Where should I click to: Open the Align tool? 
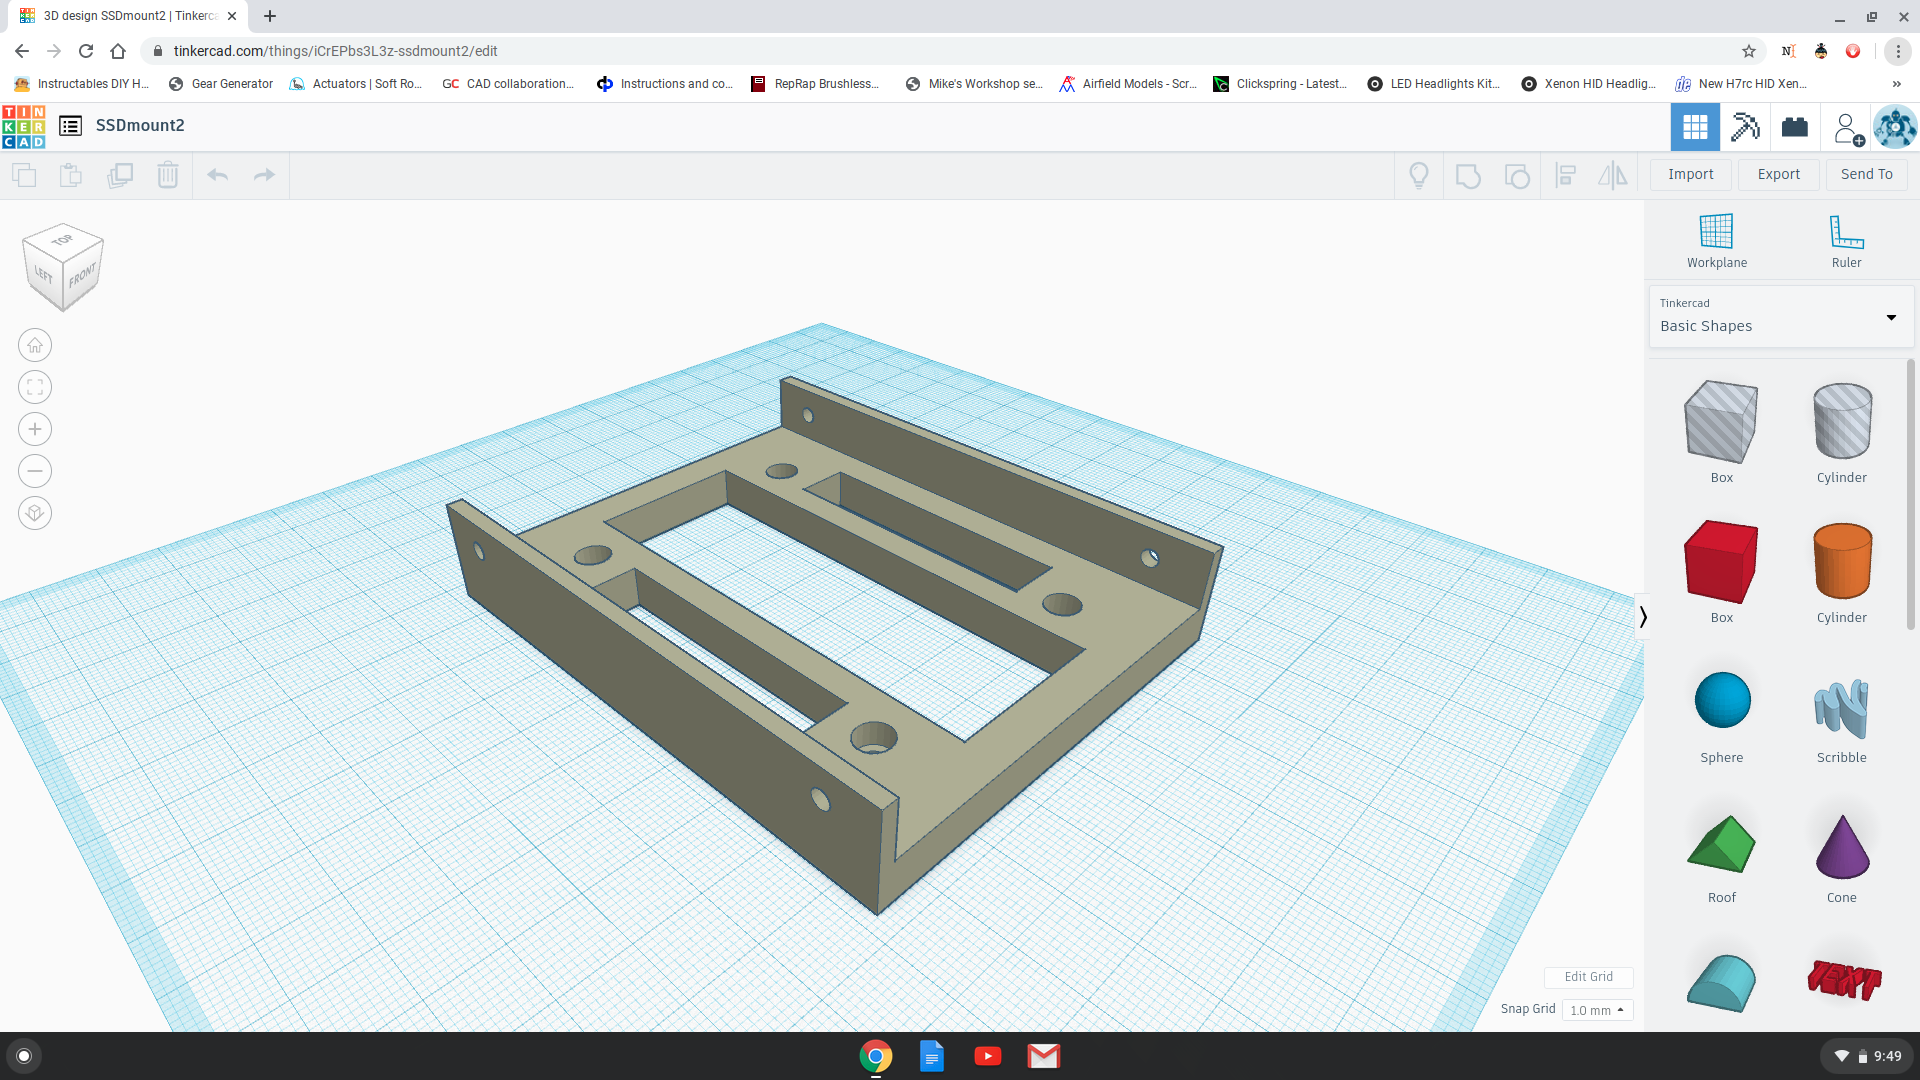1566,175
